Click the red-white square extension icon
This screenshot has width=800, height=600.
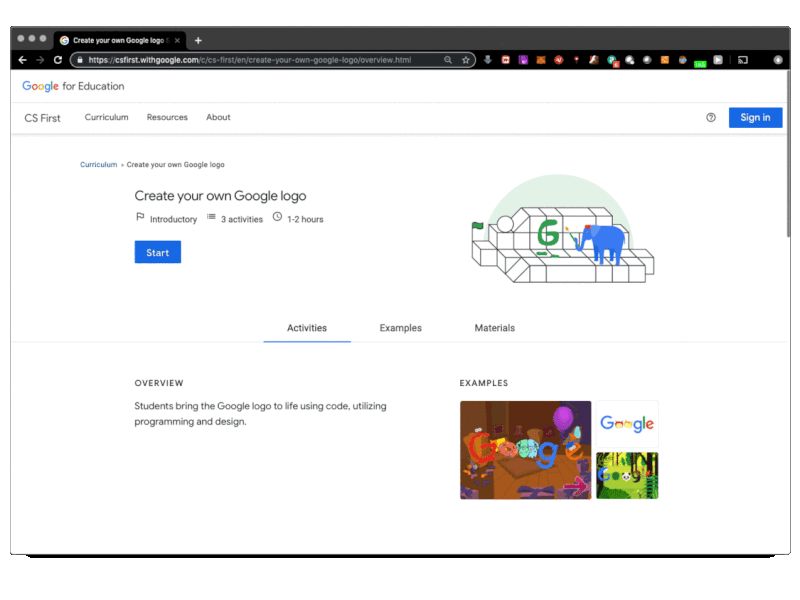(x=506, y=60)
